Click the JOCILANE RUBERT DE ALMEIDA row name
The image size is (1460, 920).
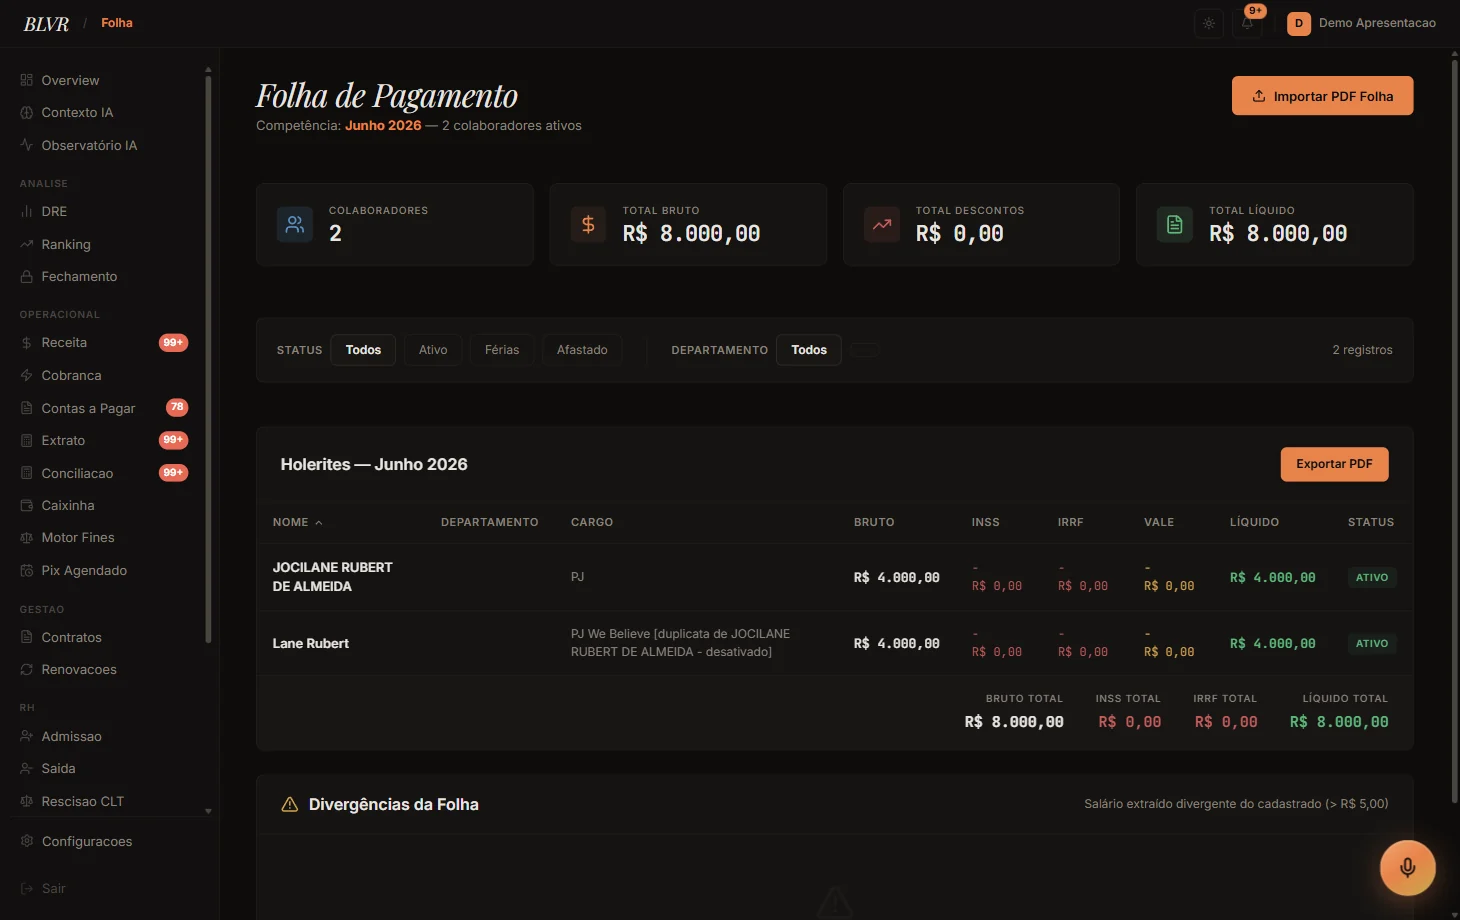(x=332, y=577)
